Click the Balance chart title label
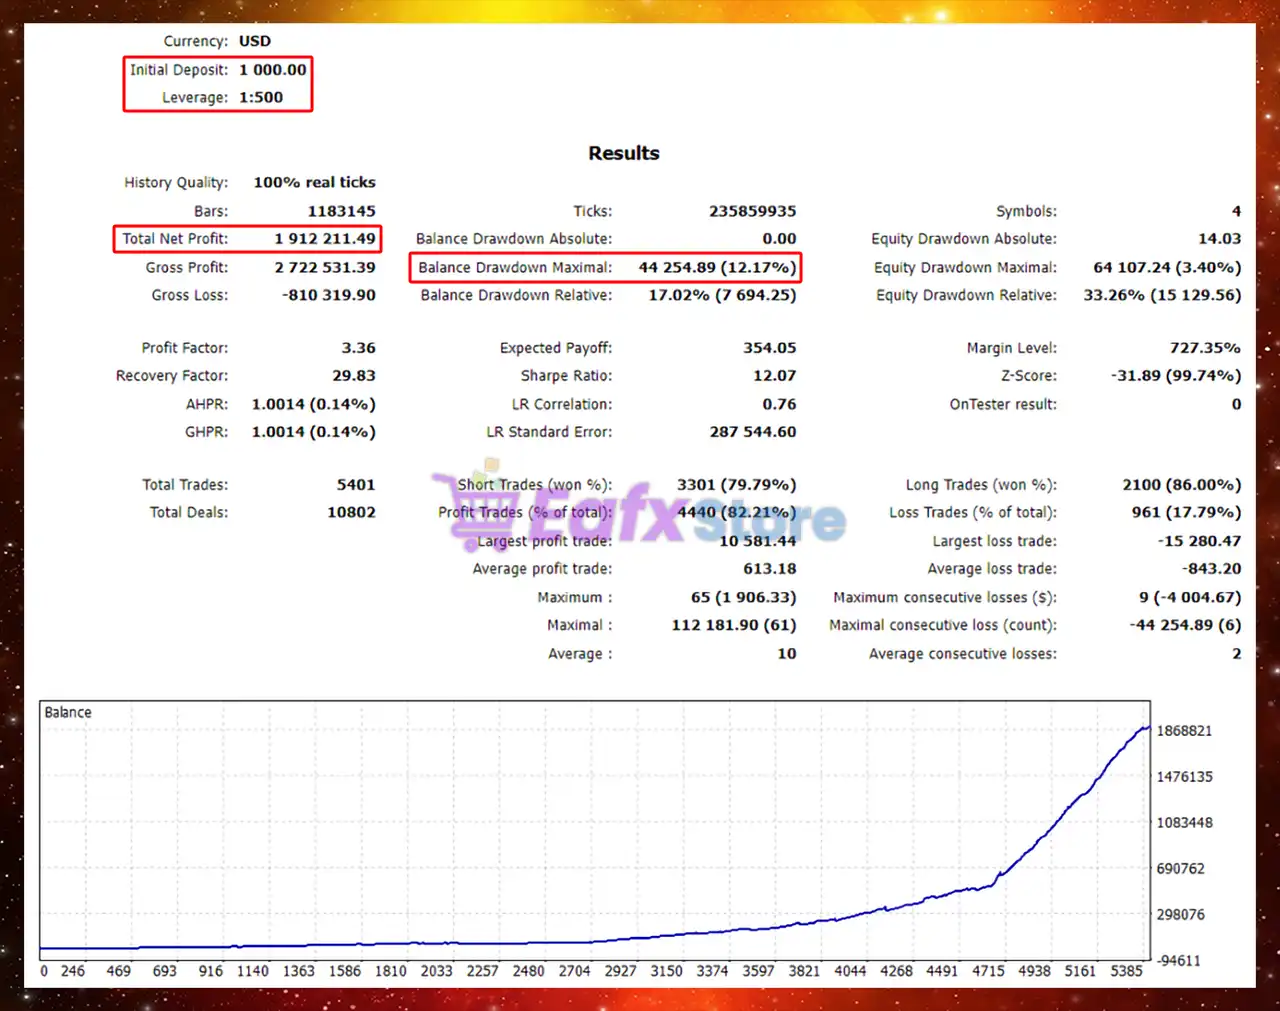 click(68, 712)
